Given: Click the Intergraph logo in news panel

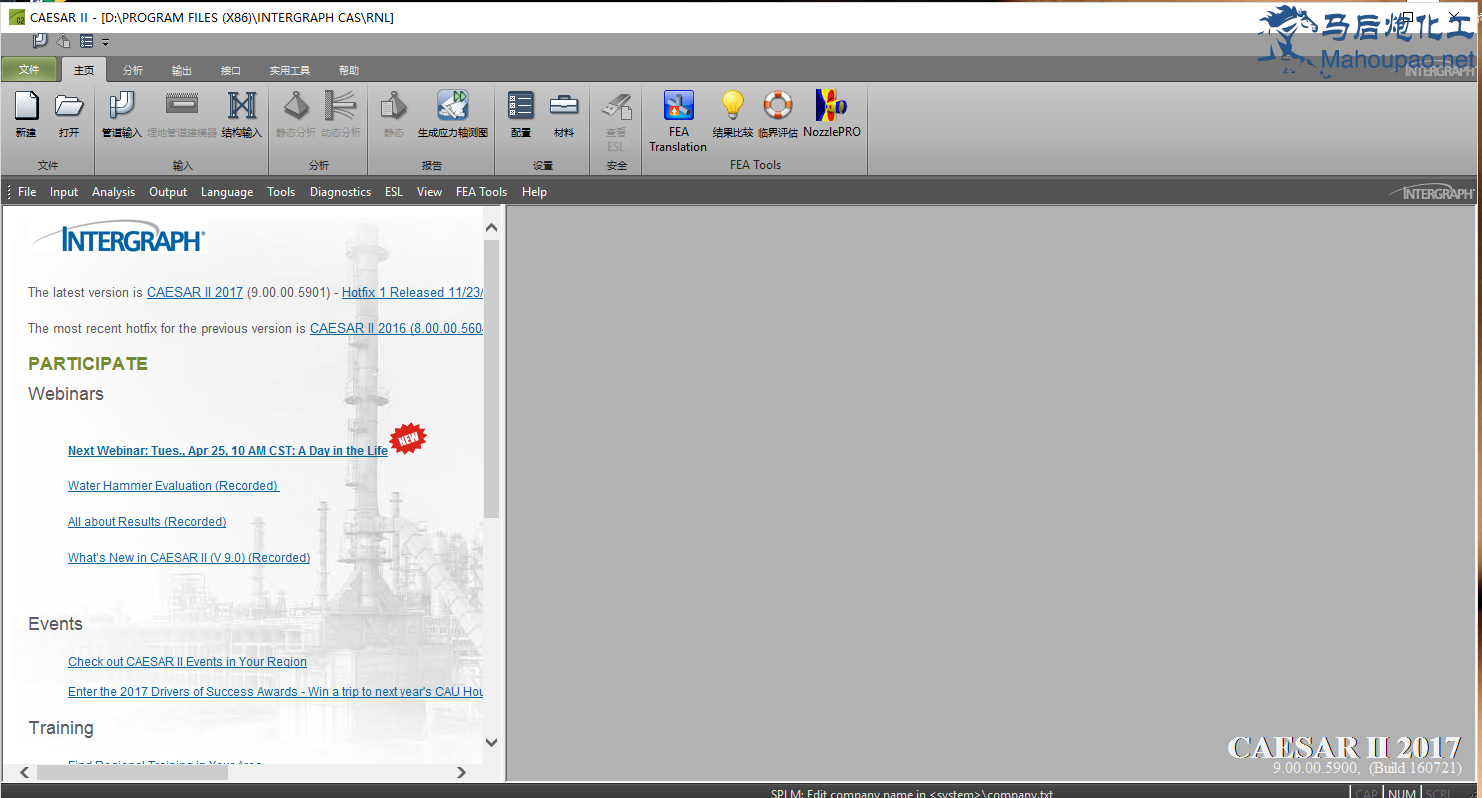Looking at the screenshot, I should click(118, 239).
